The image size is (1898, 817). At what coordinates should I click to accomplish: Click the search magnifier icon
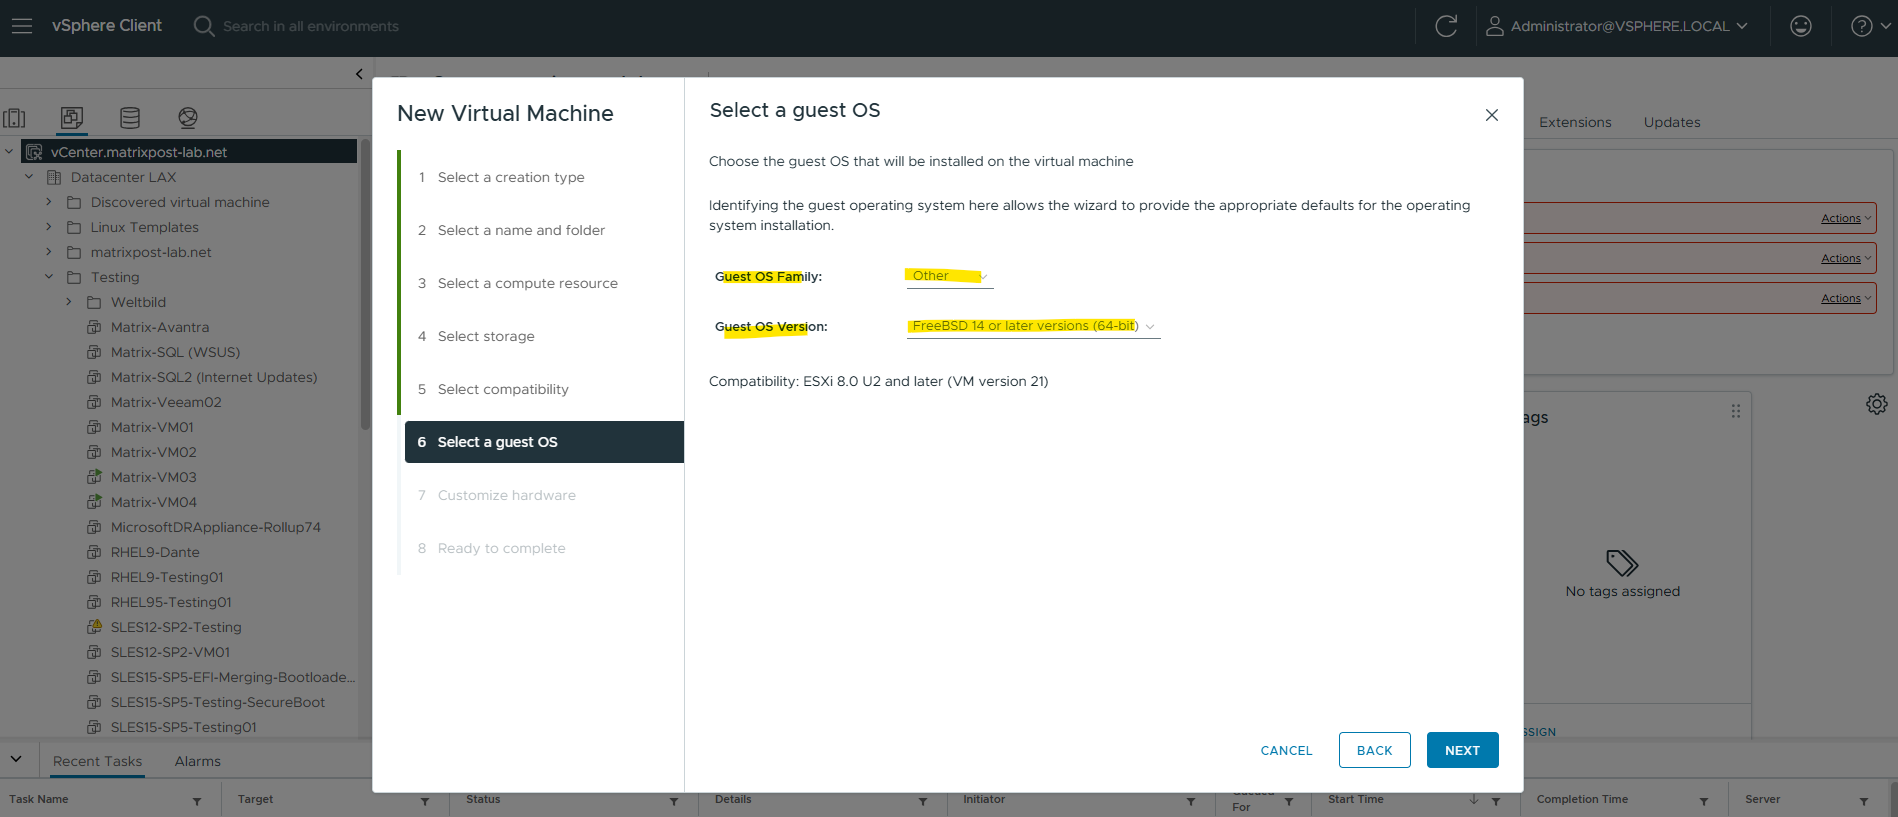(204, 26)
